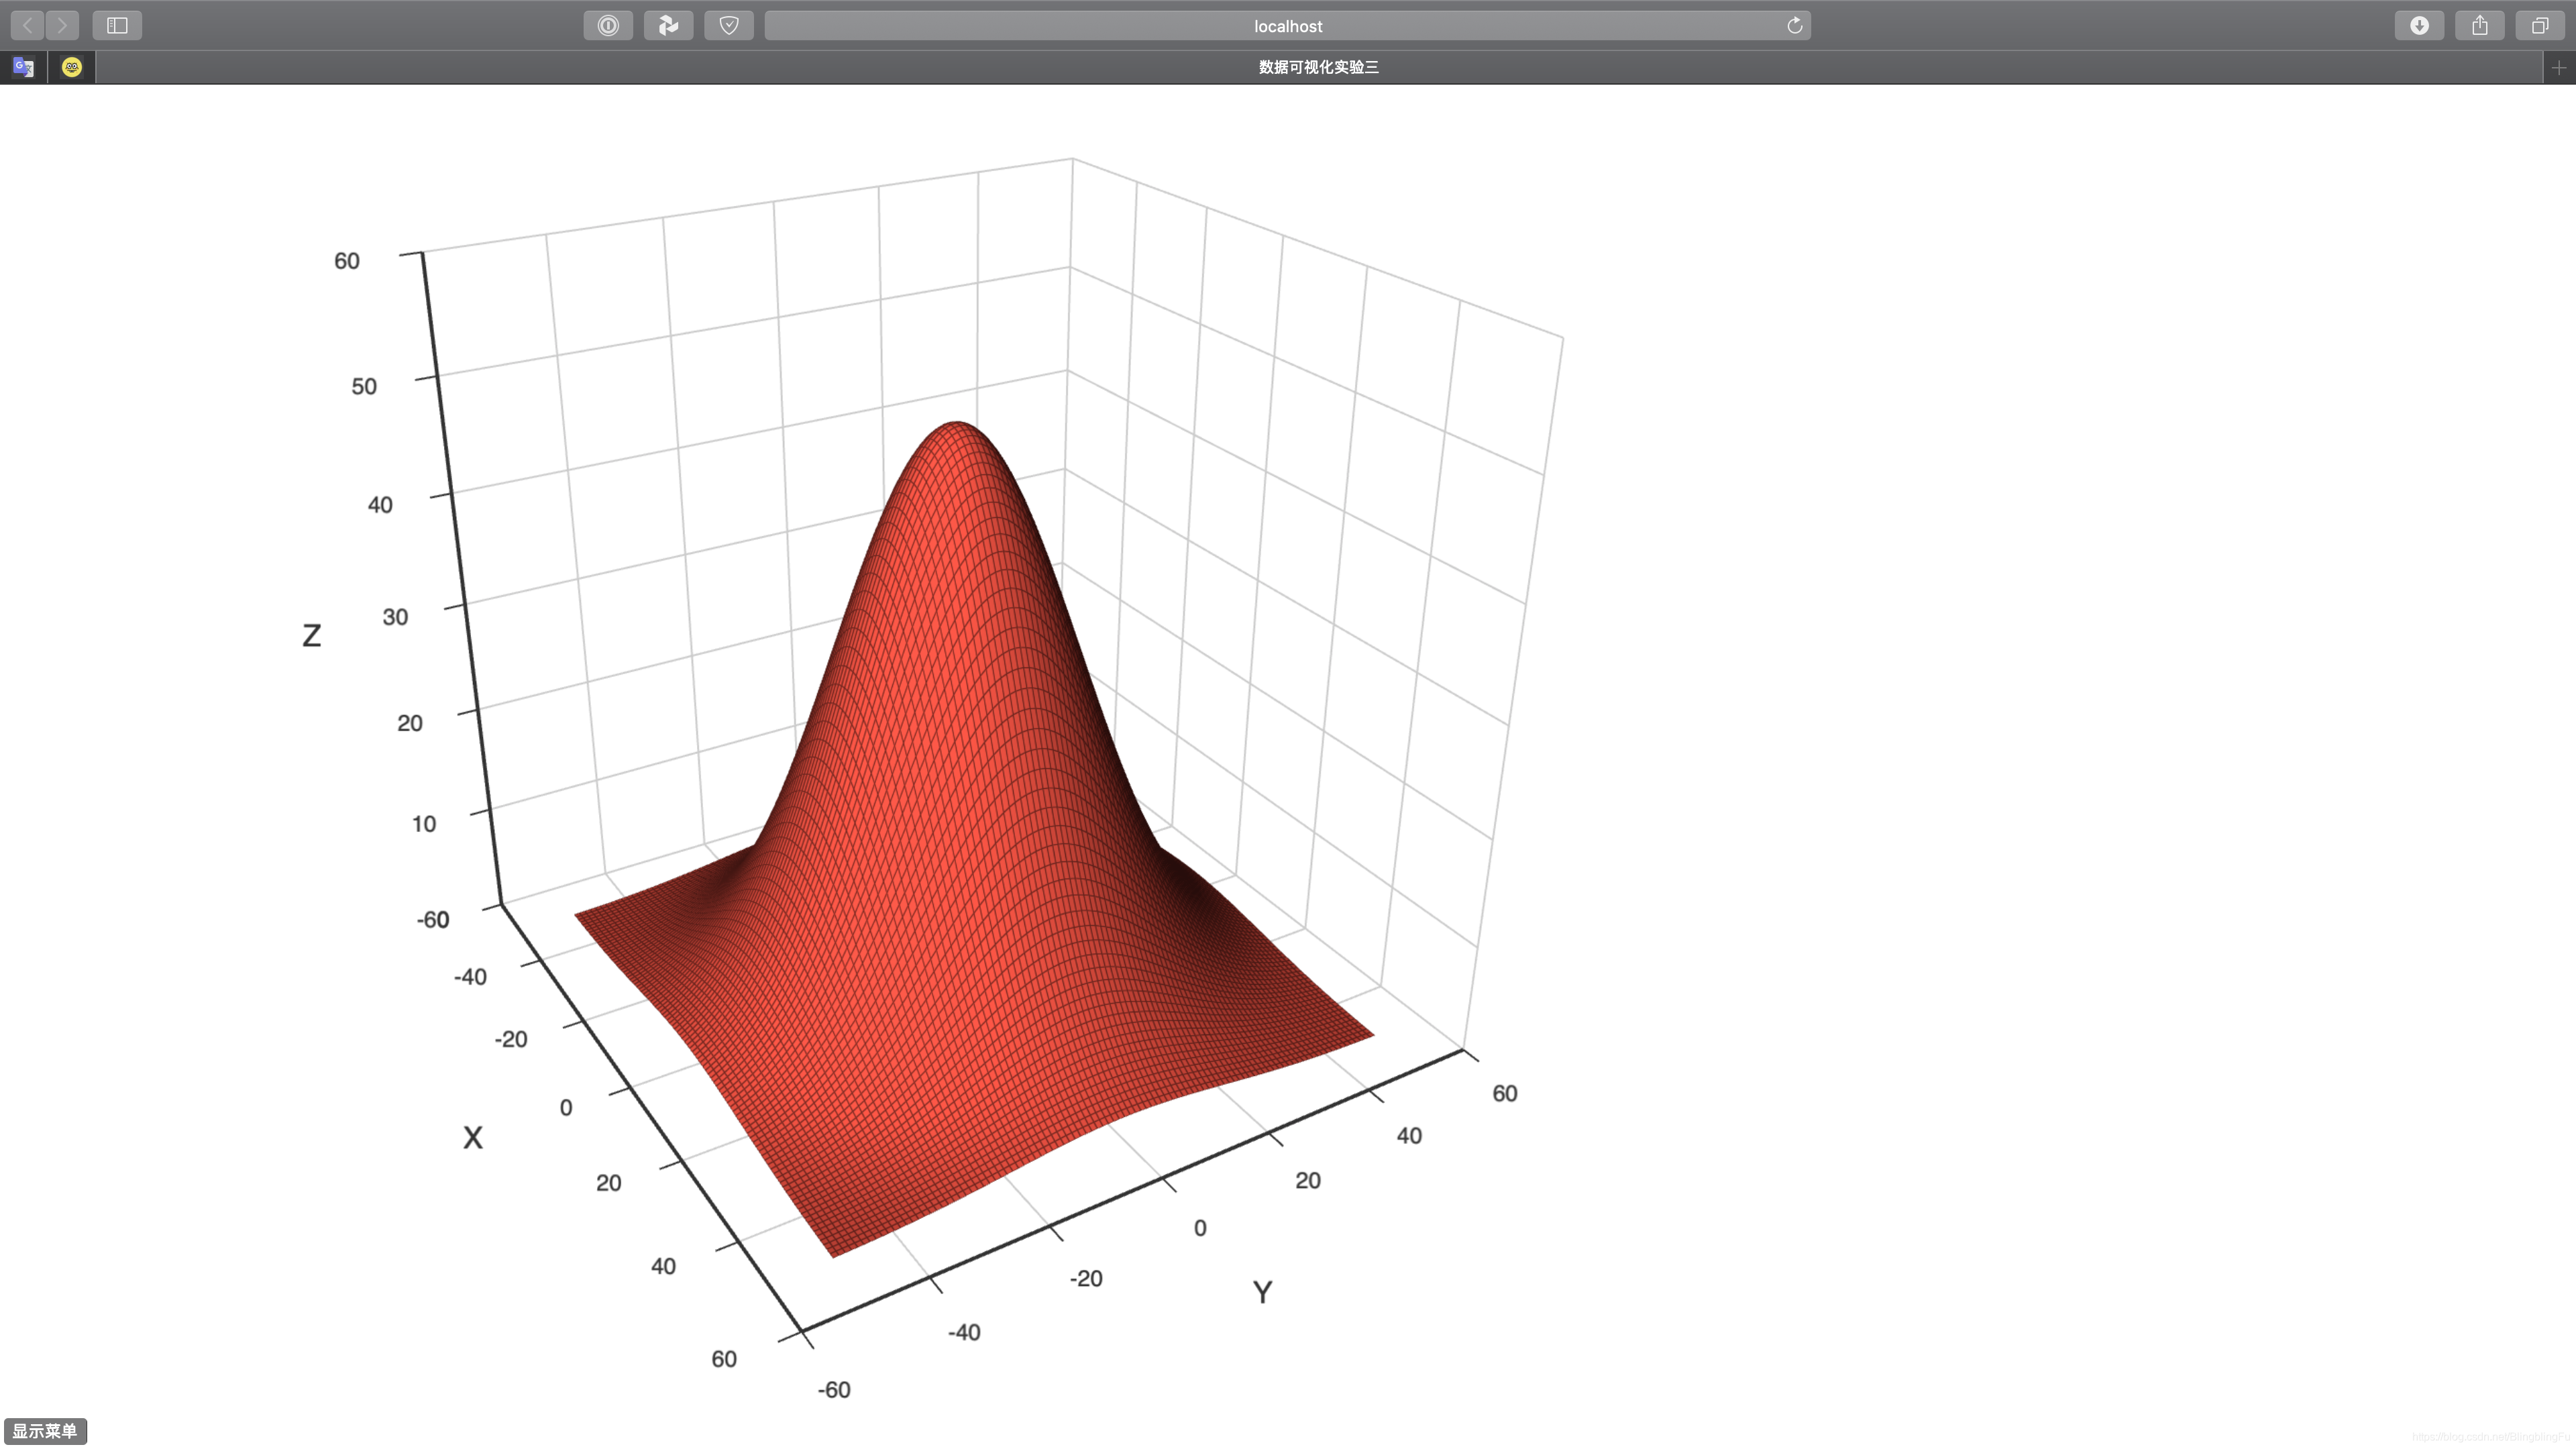Click the 显示菜单 button
Image resolution: width=2576 pixels, height=1449 pixels.
(45, 1431)
